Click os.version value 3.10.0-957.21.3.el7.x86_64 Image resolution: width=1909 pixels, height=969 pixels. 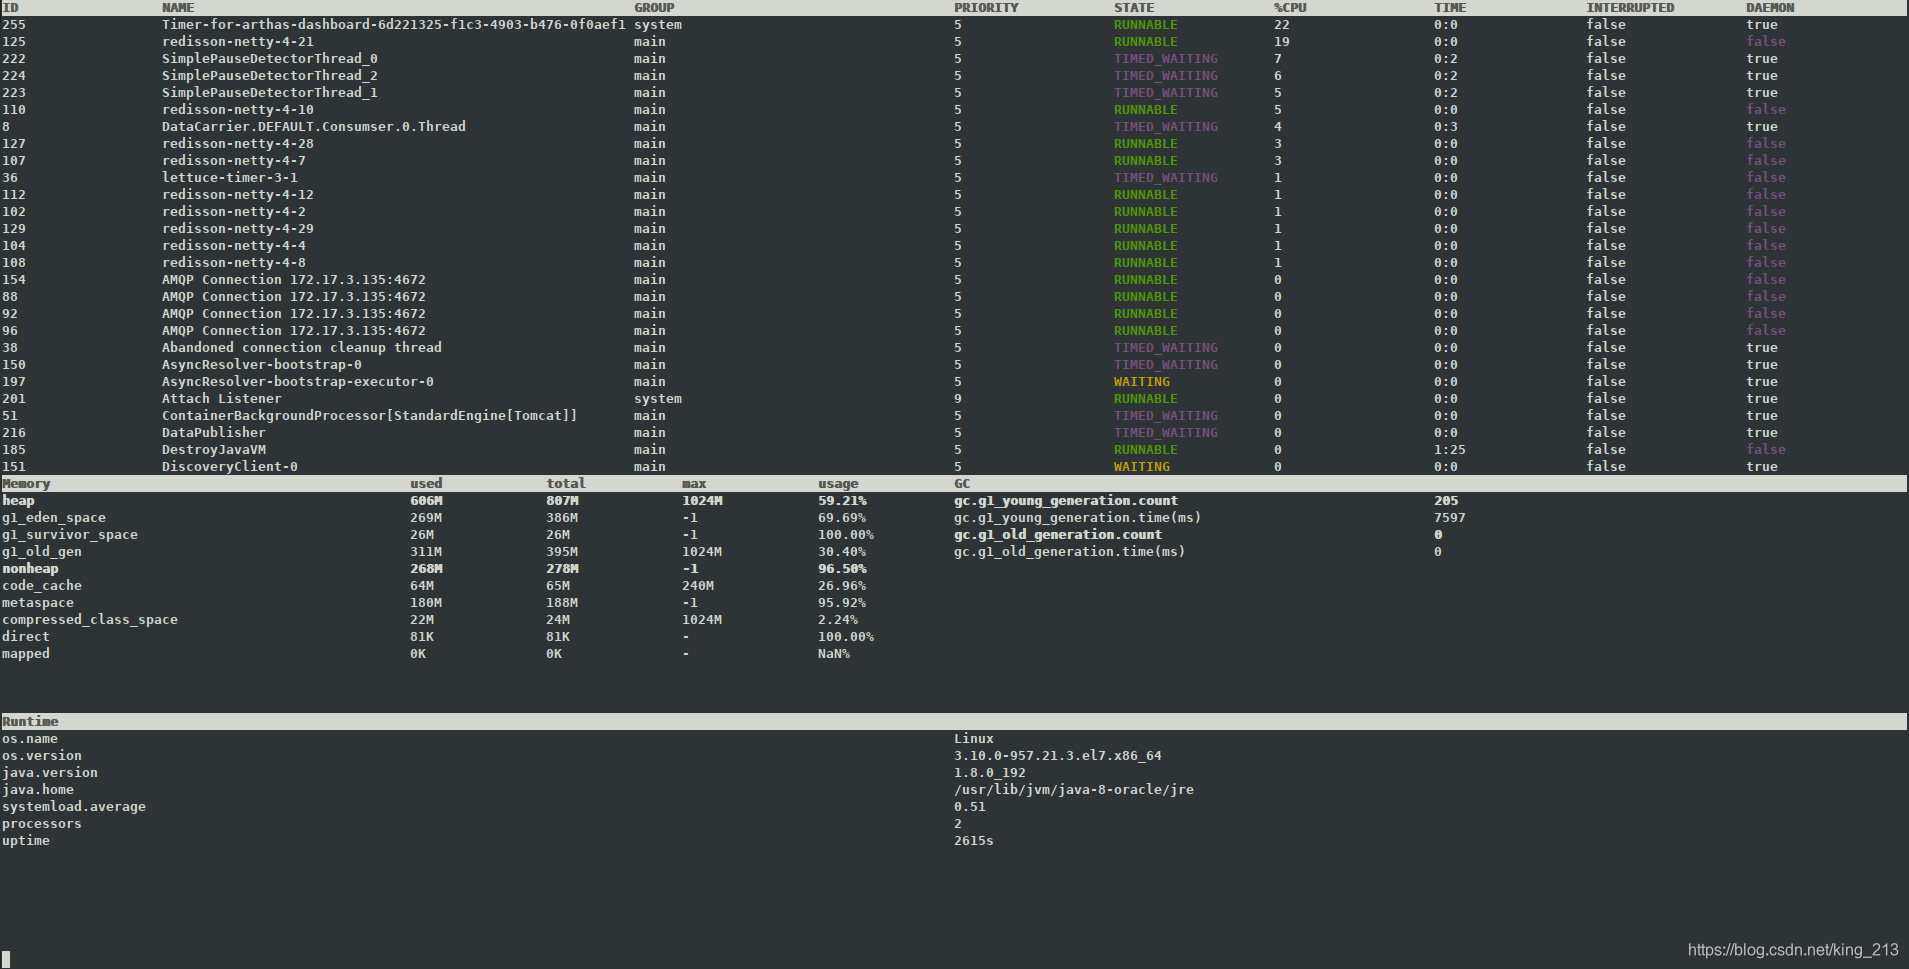(1058, 756)
